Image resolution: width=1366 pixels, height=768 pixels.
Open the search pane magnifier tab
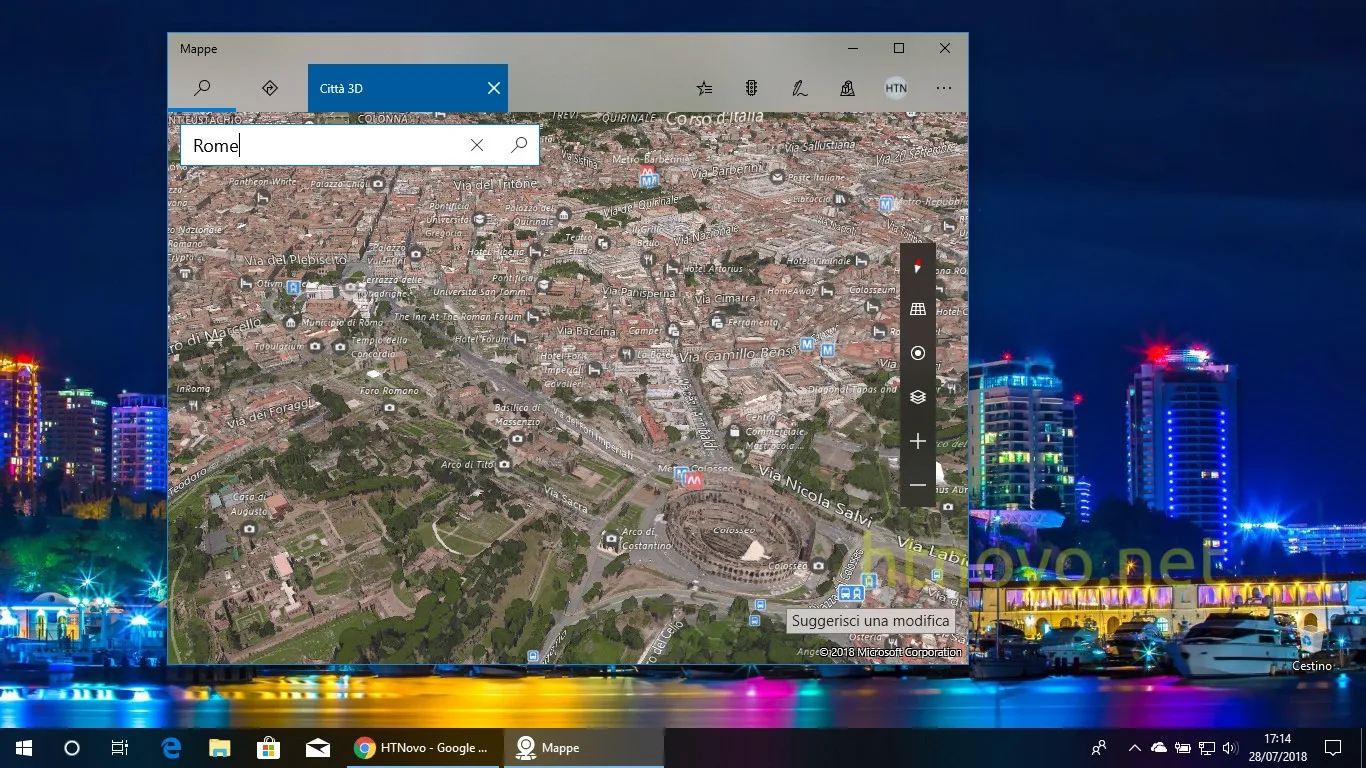tap(202, 88)
